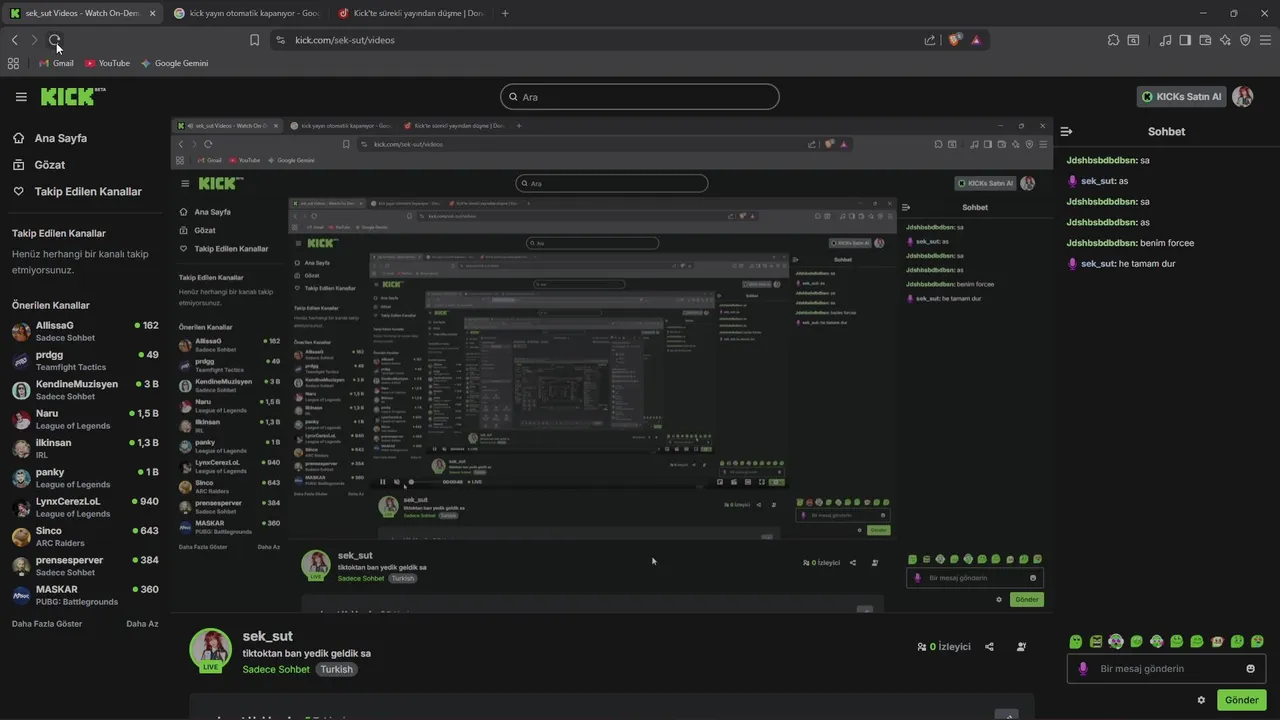
Task: Click LynxCerezLoL channel avatar
Action: [21, 507]
